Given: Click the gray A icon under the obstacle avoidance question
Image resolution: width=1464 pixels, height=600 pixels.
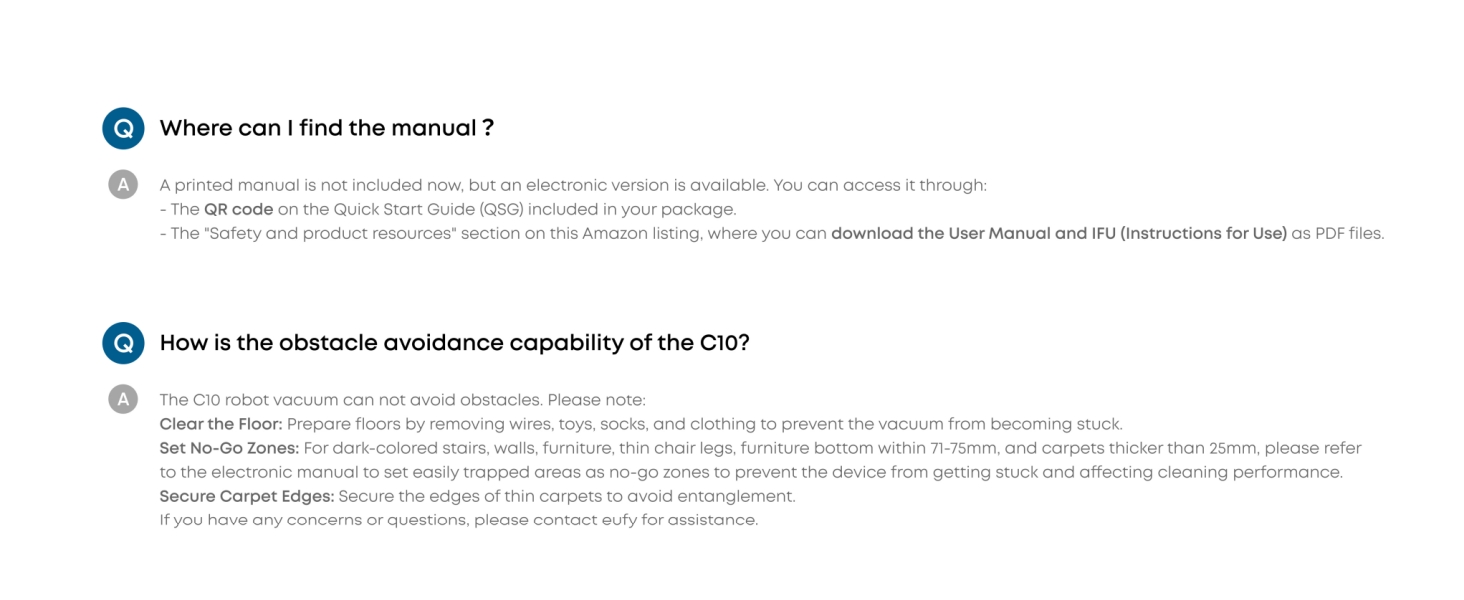Looking at the screenshot, I should [x=123, y=400].
